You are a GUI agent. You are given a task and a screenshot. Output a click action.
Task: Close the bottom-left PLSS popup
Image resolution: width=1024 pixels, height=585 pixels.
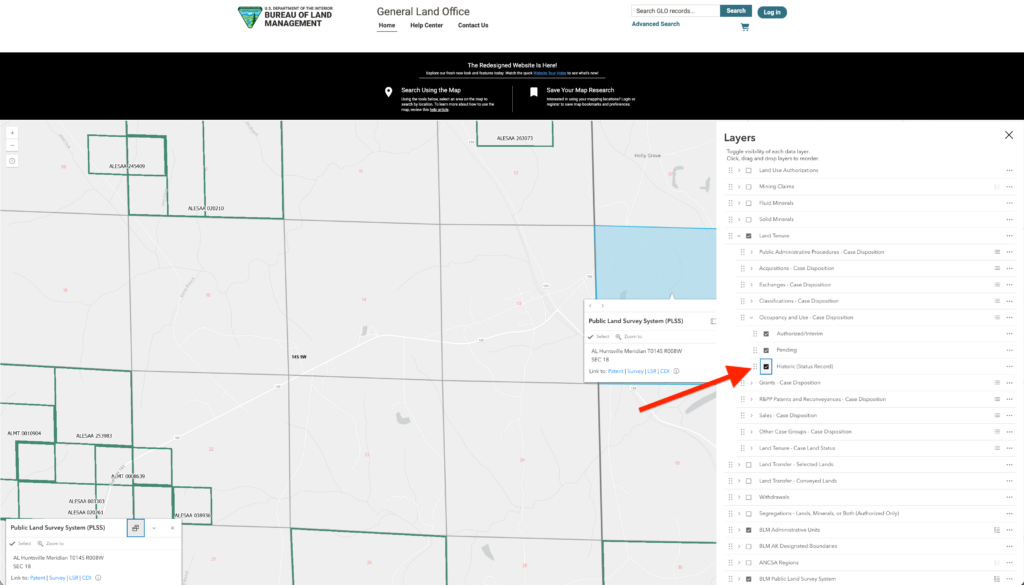pos(172,528)
